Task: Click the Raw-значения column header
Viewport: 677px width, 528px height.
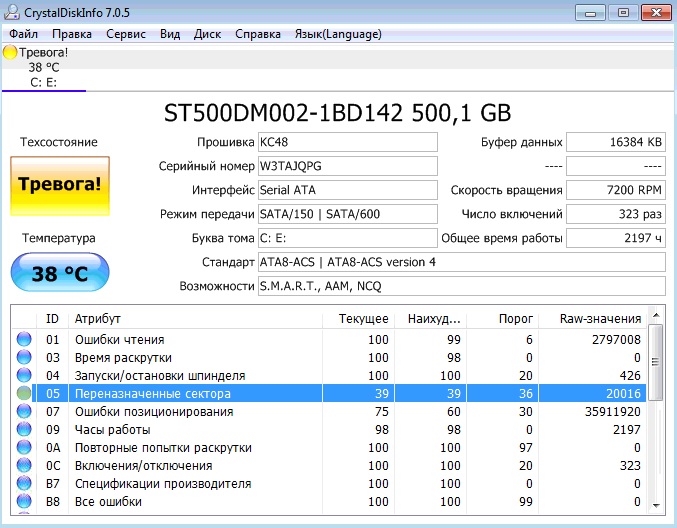Action: [x=593, y=319]
